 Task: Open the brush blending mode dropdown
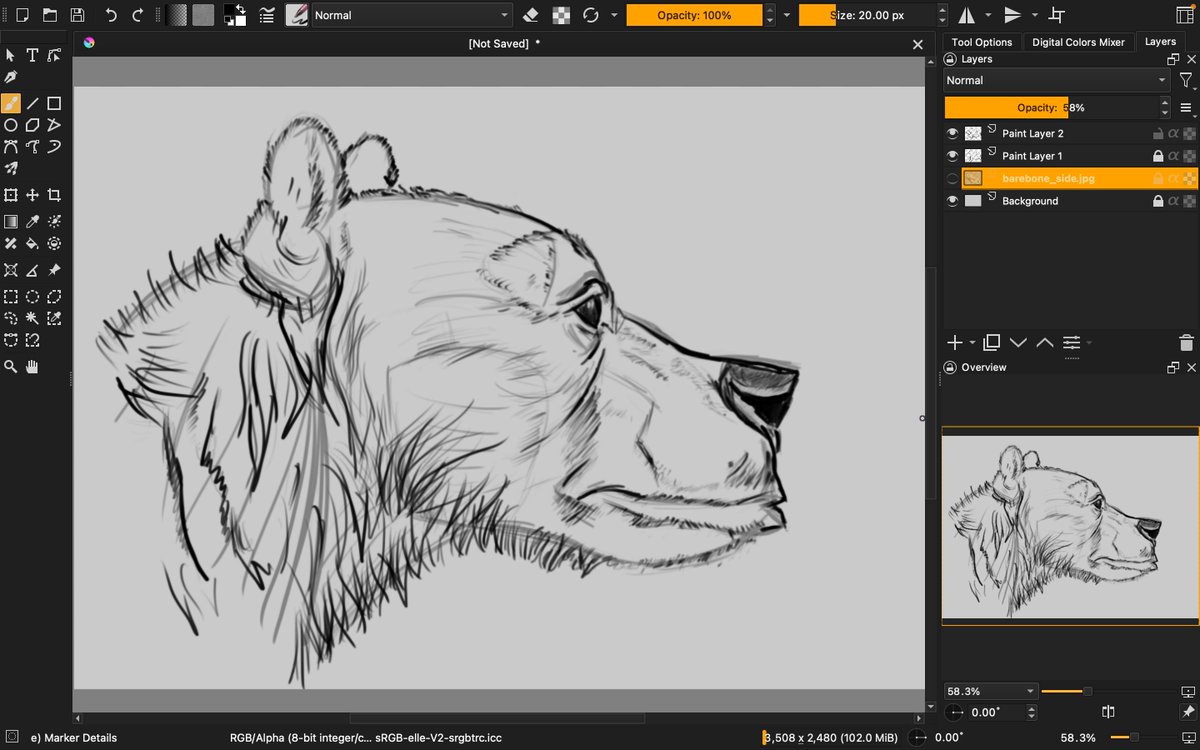pos(411,15)
